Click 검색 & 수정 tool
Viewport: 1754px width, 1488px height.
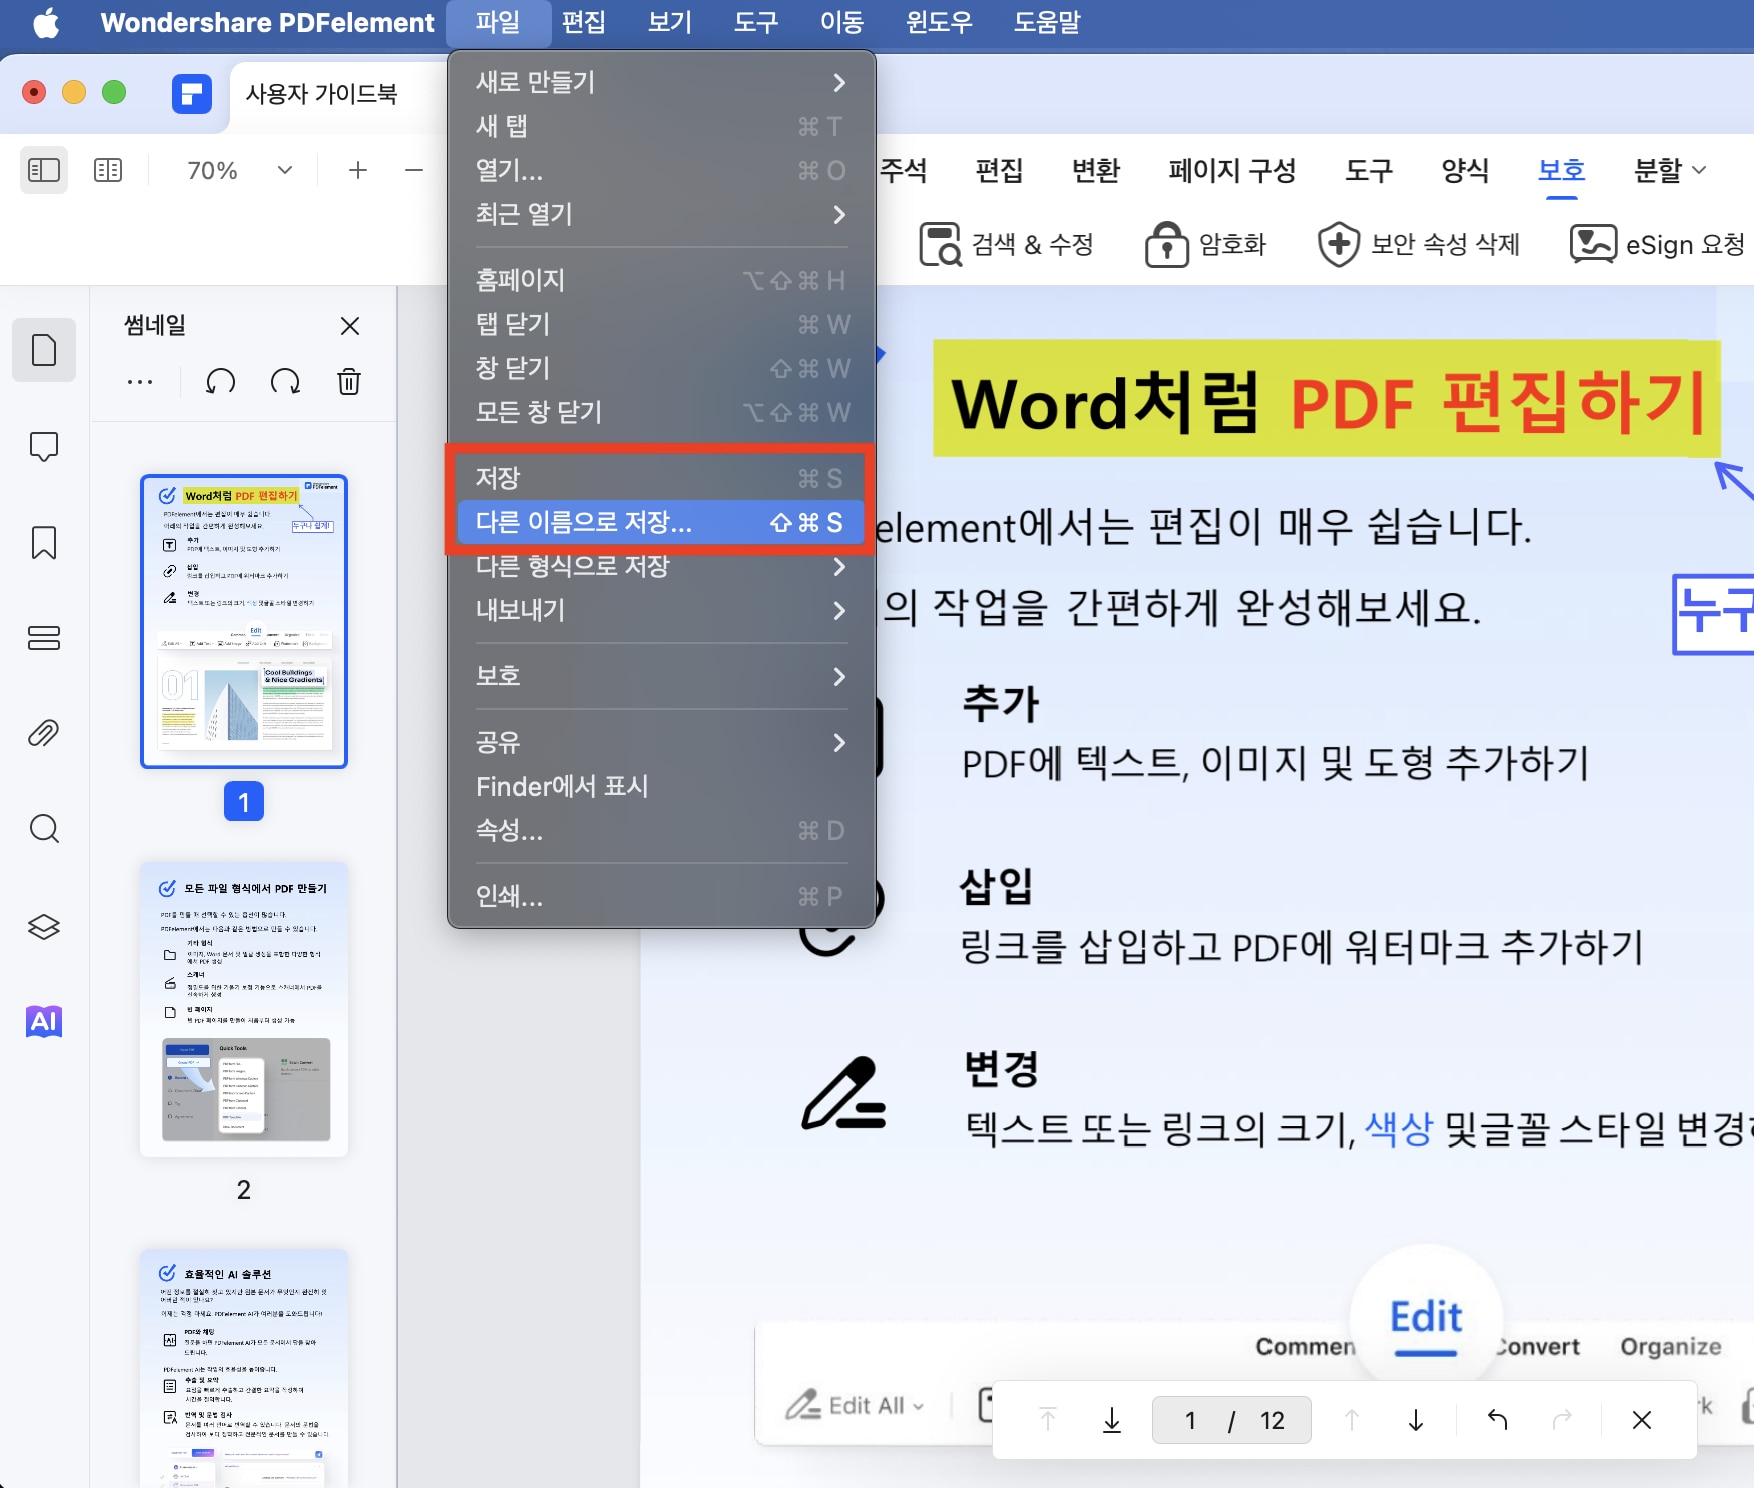1006,244
